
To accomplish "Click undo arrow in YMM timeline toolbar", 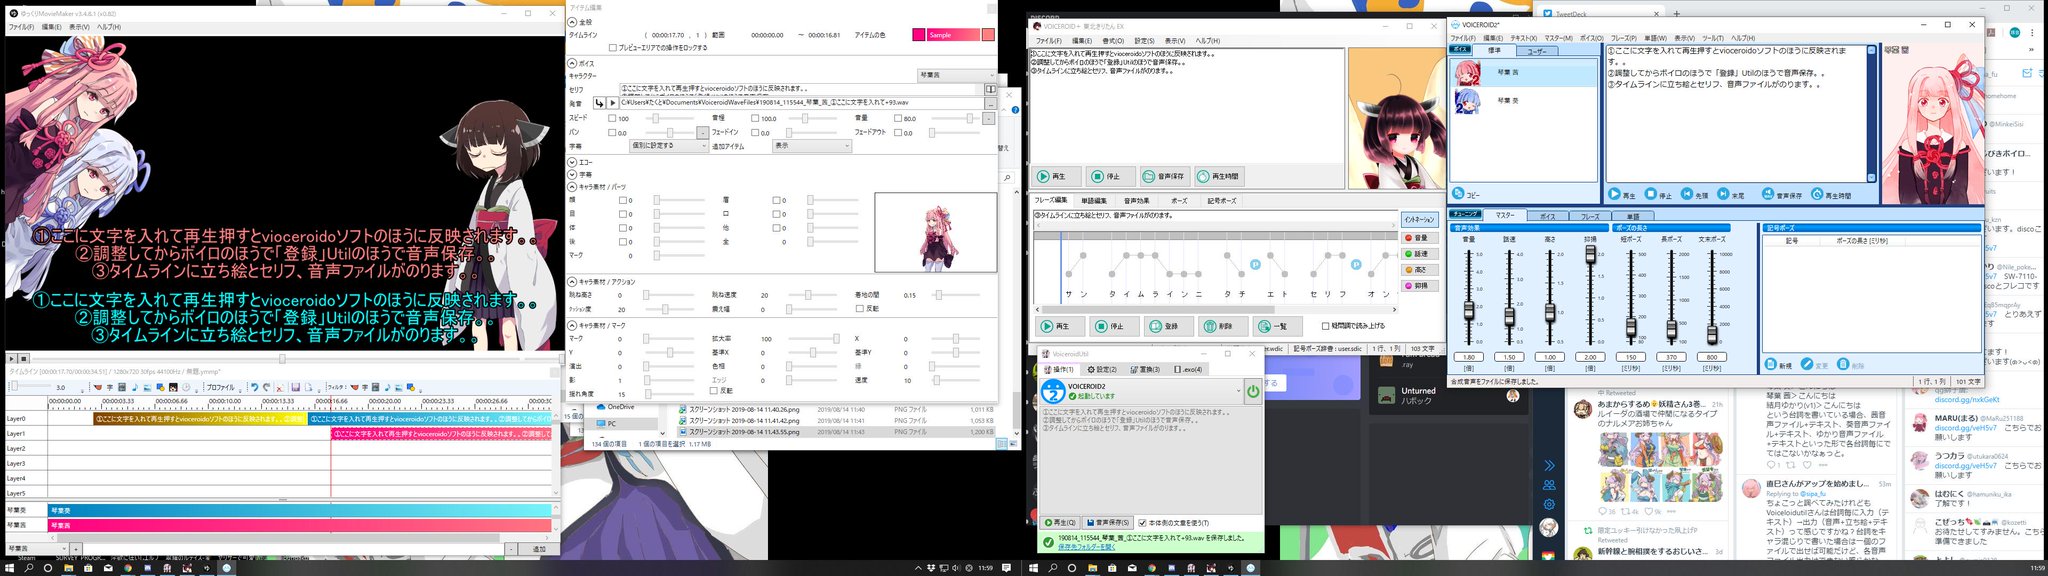I will (254, 387).
